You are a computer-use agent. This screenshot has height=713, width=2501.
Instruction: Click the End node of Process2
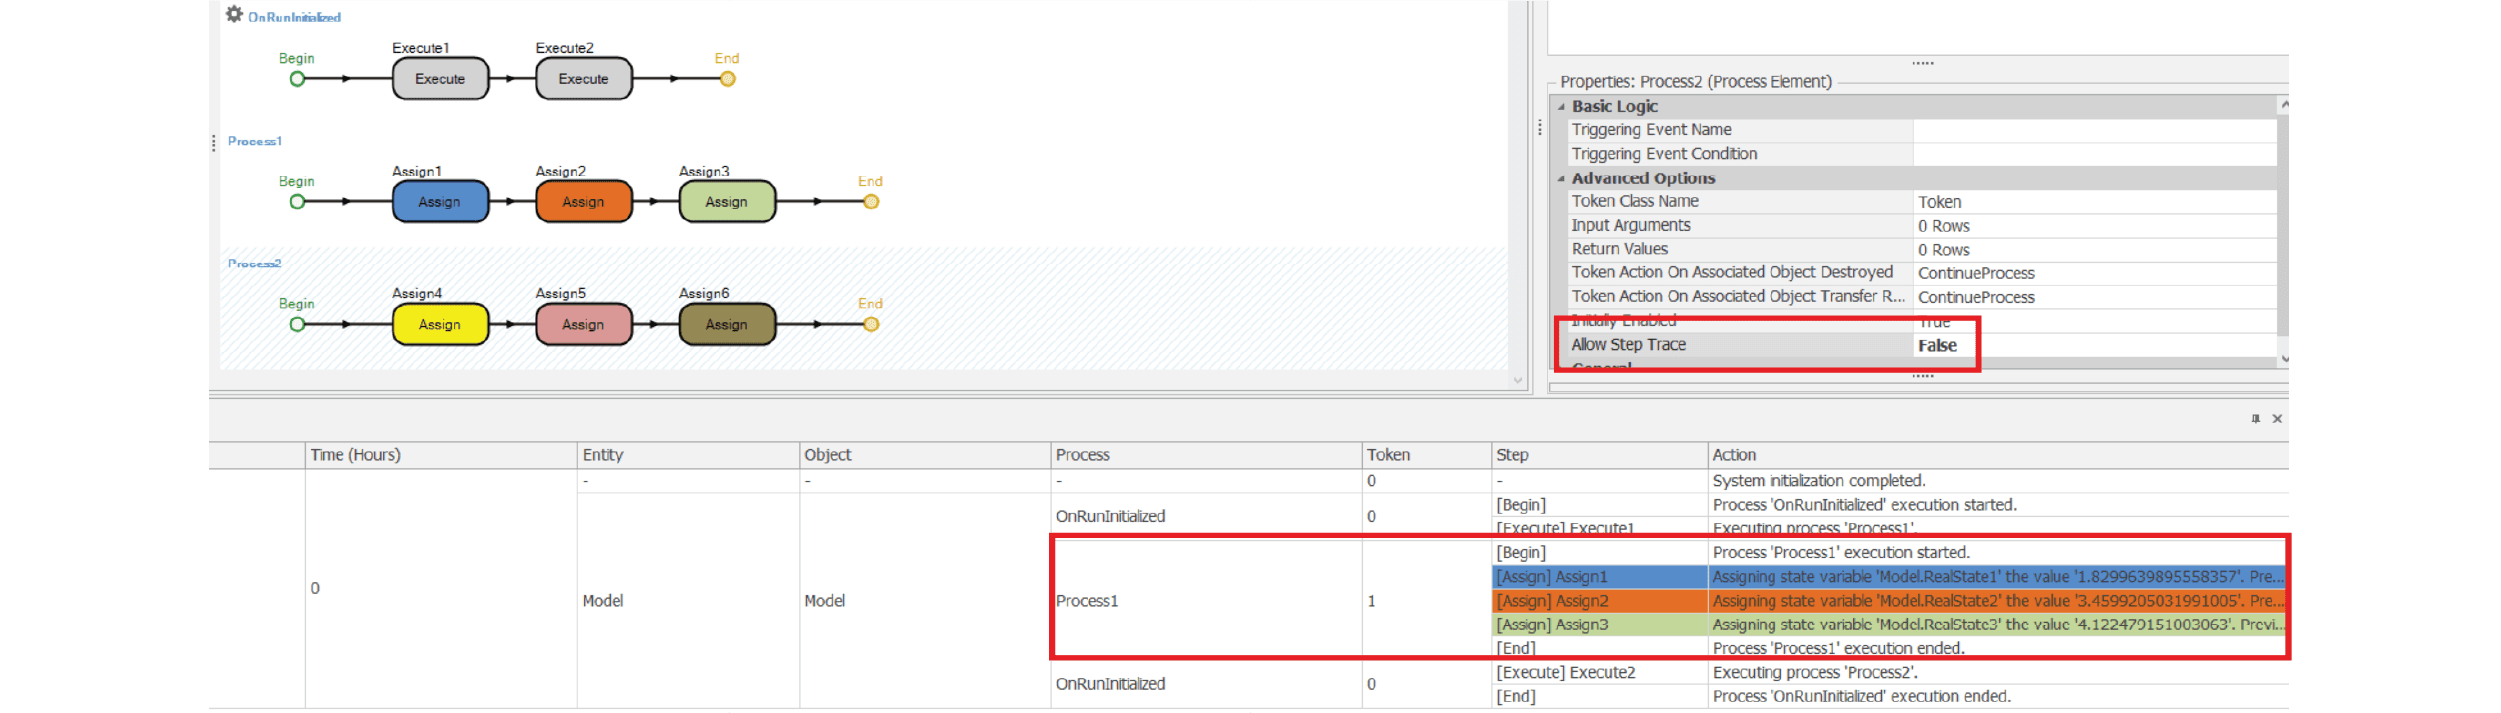[x=871, y=324]
